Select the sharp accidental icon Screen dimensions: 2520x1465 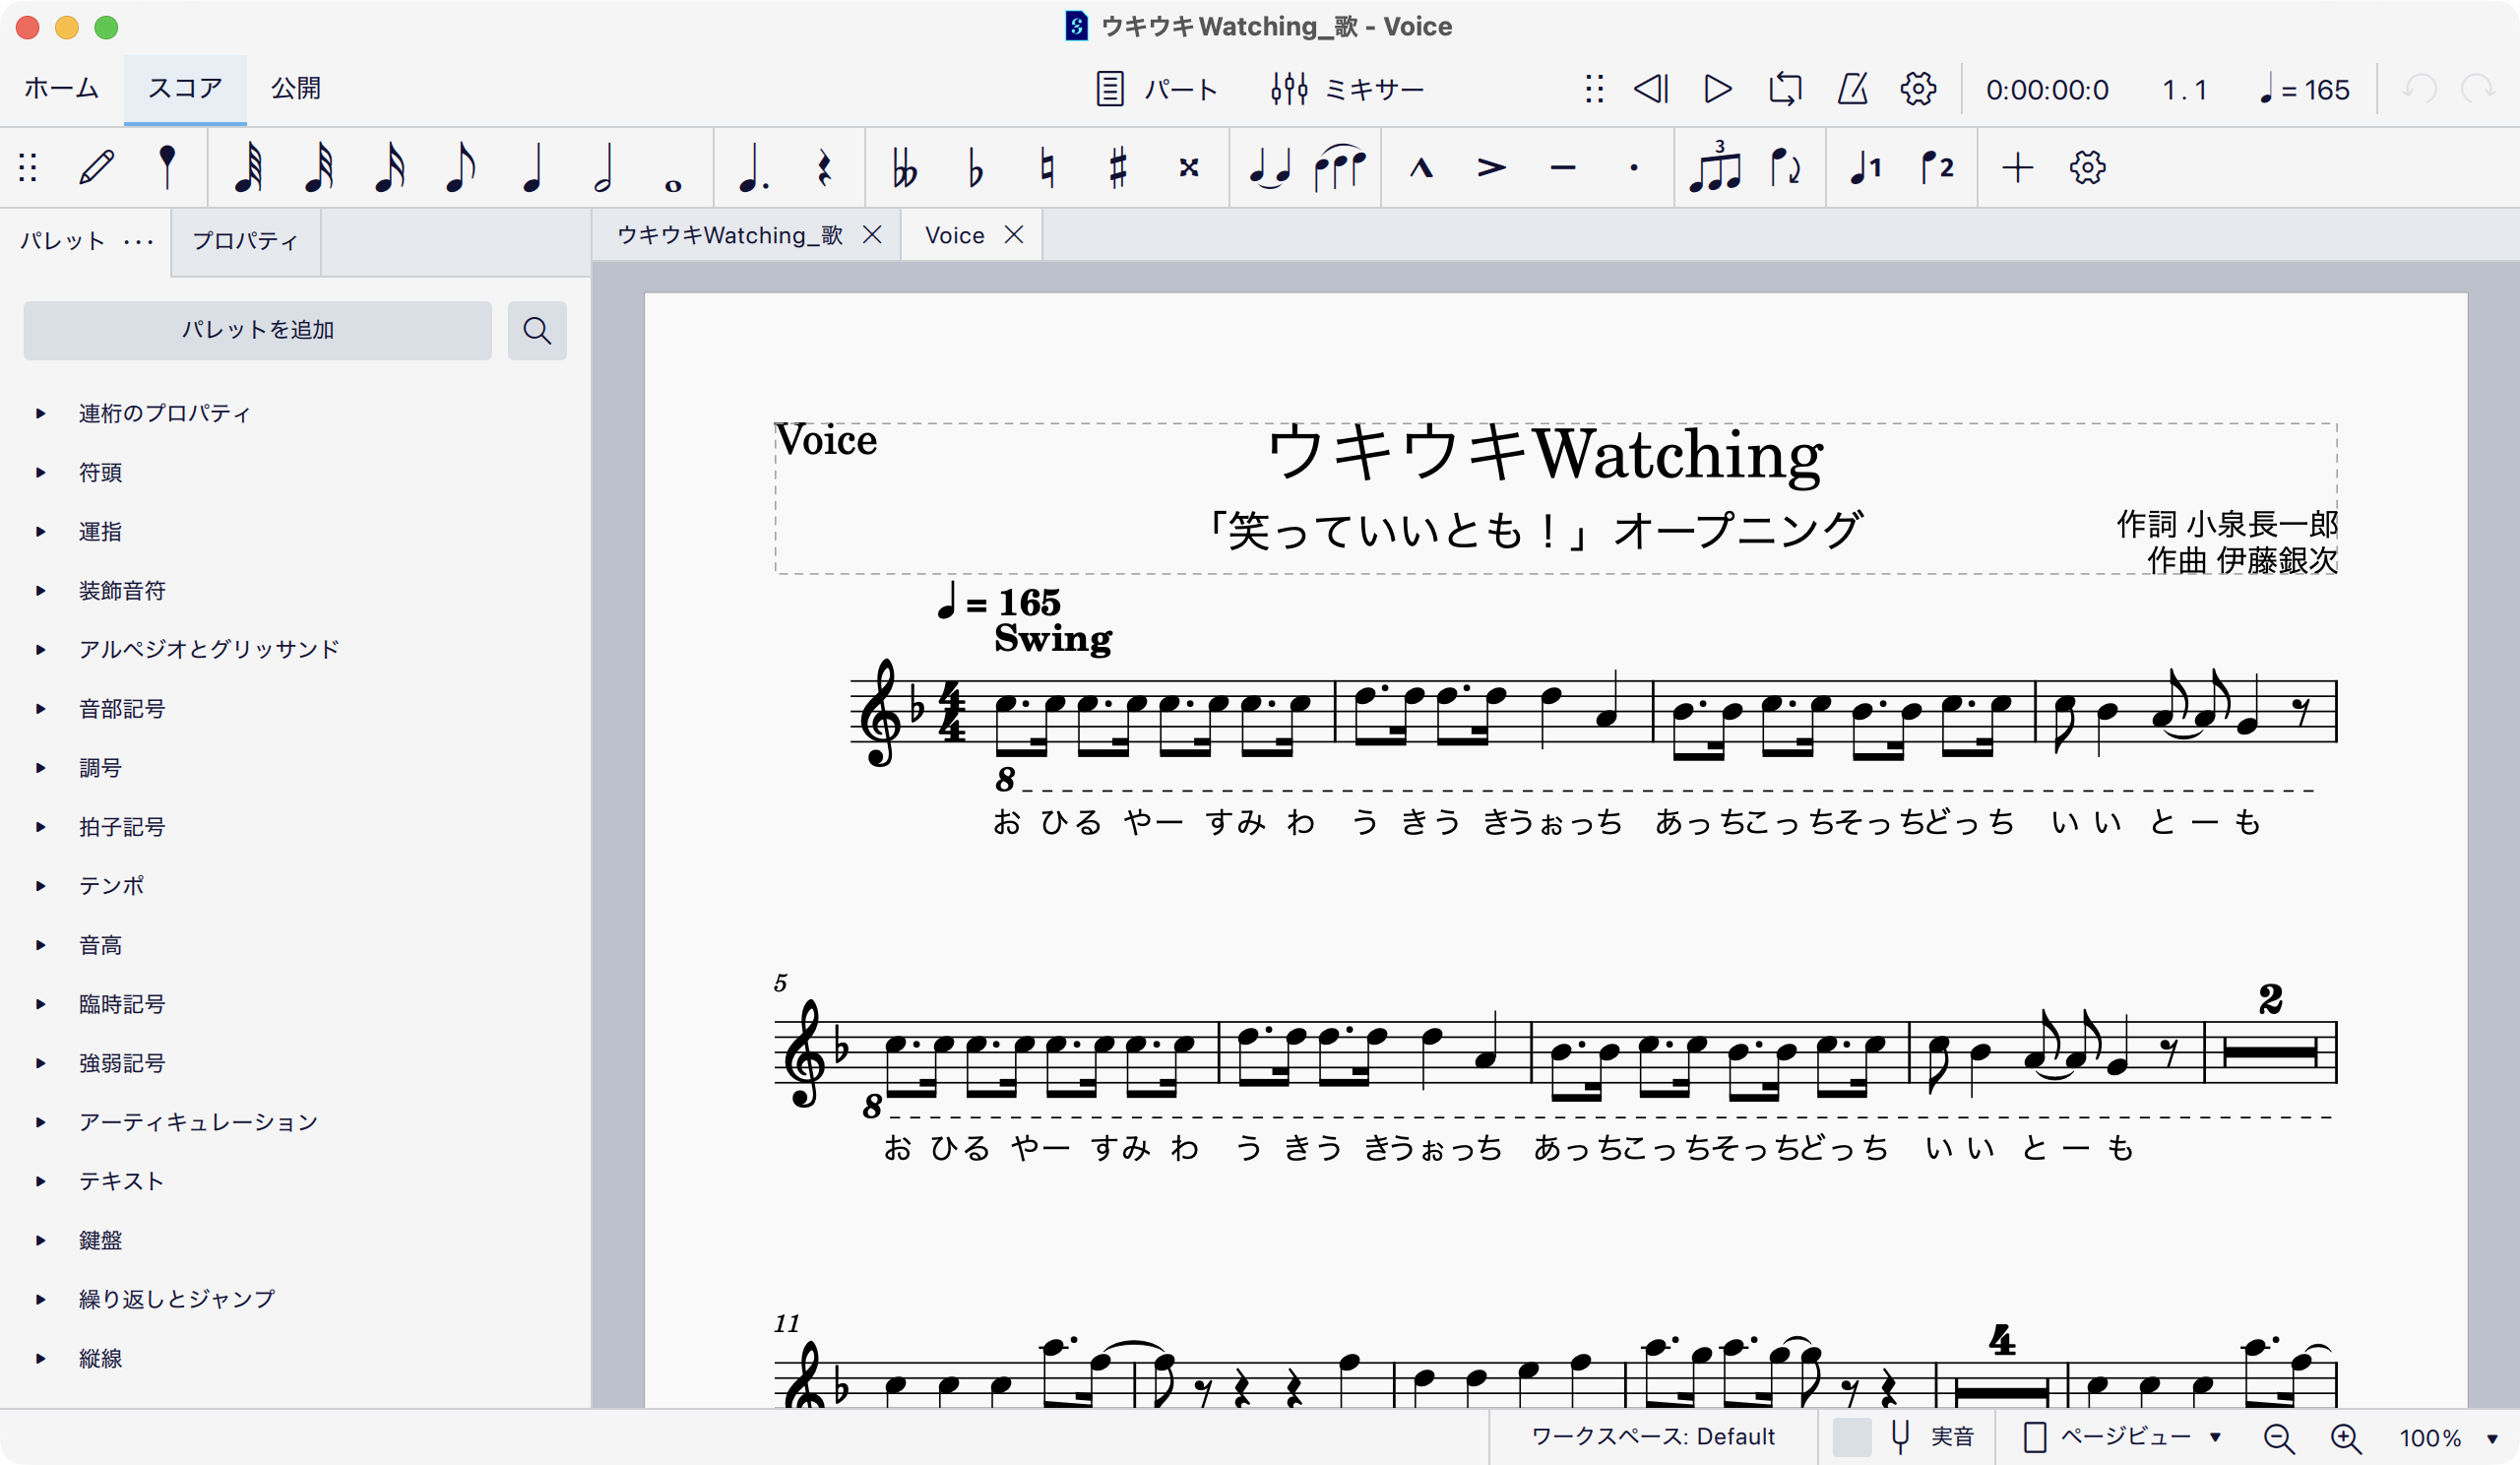[1117, 167]
